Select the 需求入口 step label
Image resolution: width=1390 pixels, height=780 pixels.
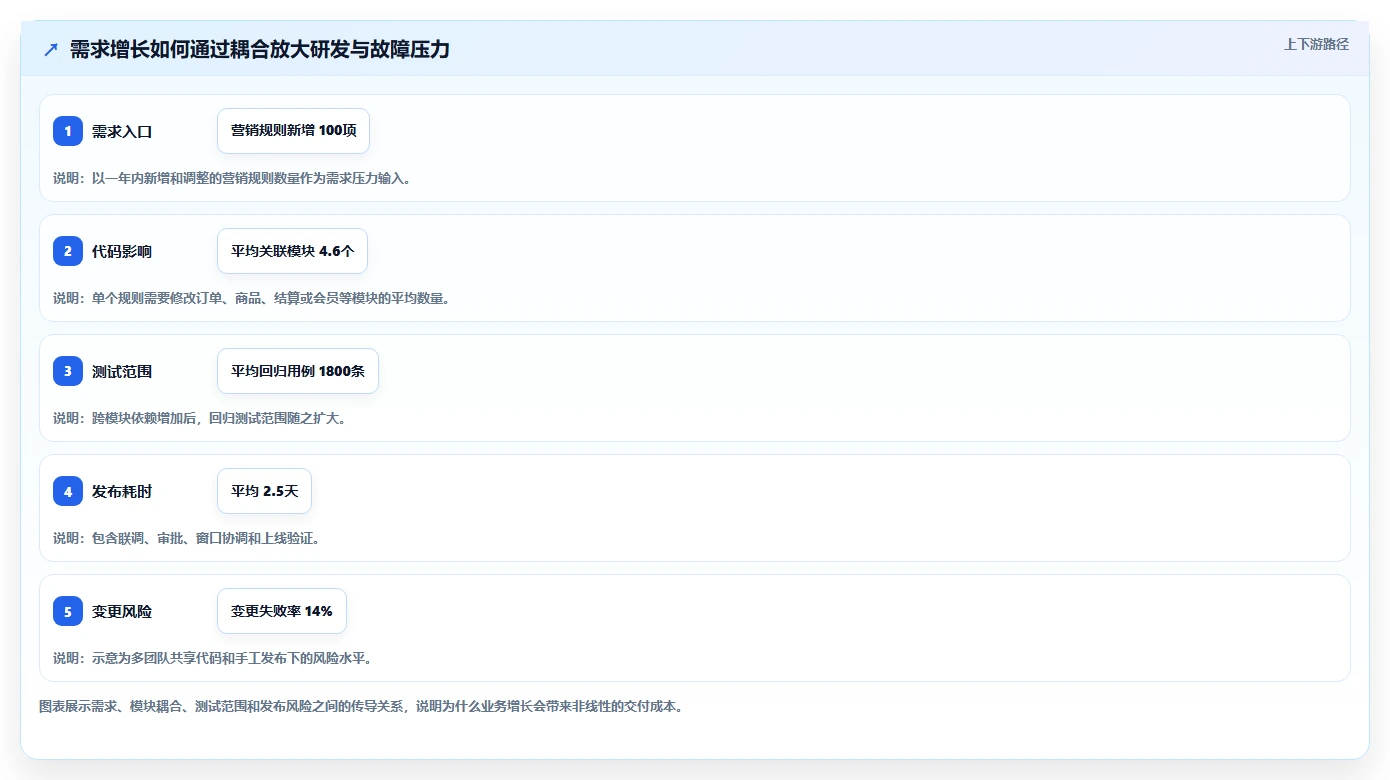click(122, 131)
